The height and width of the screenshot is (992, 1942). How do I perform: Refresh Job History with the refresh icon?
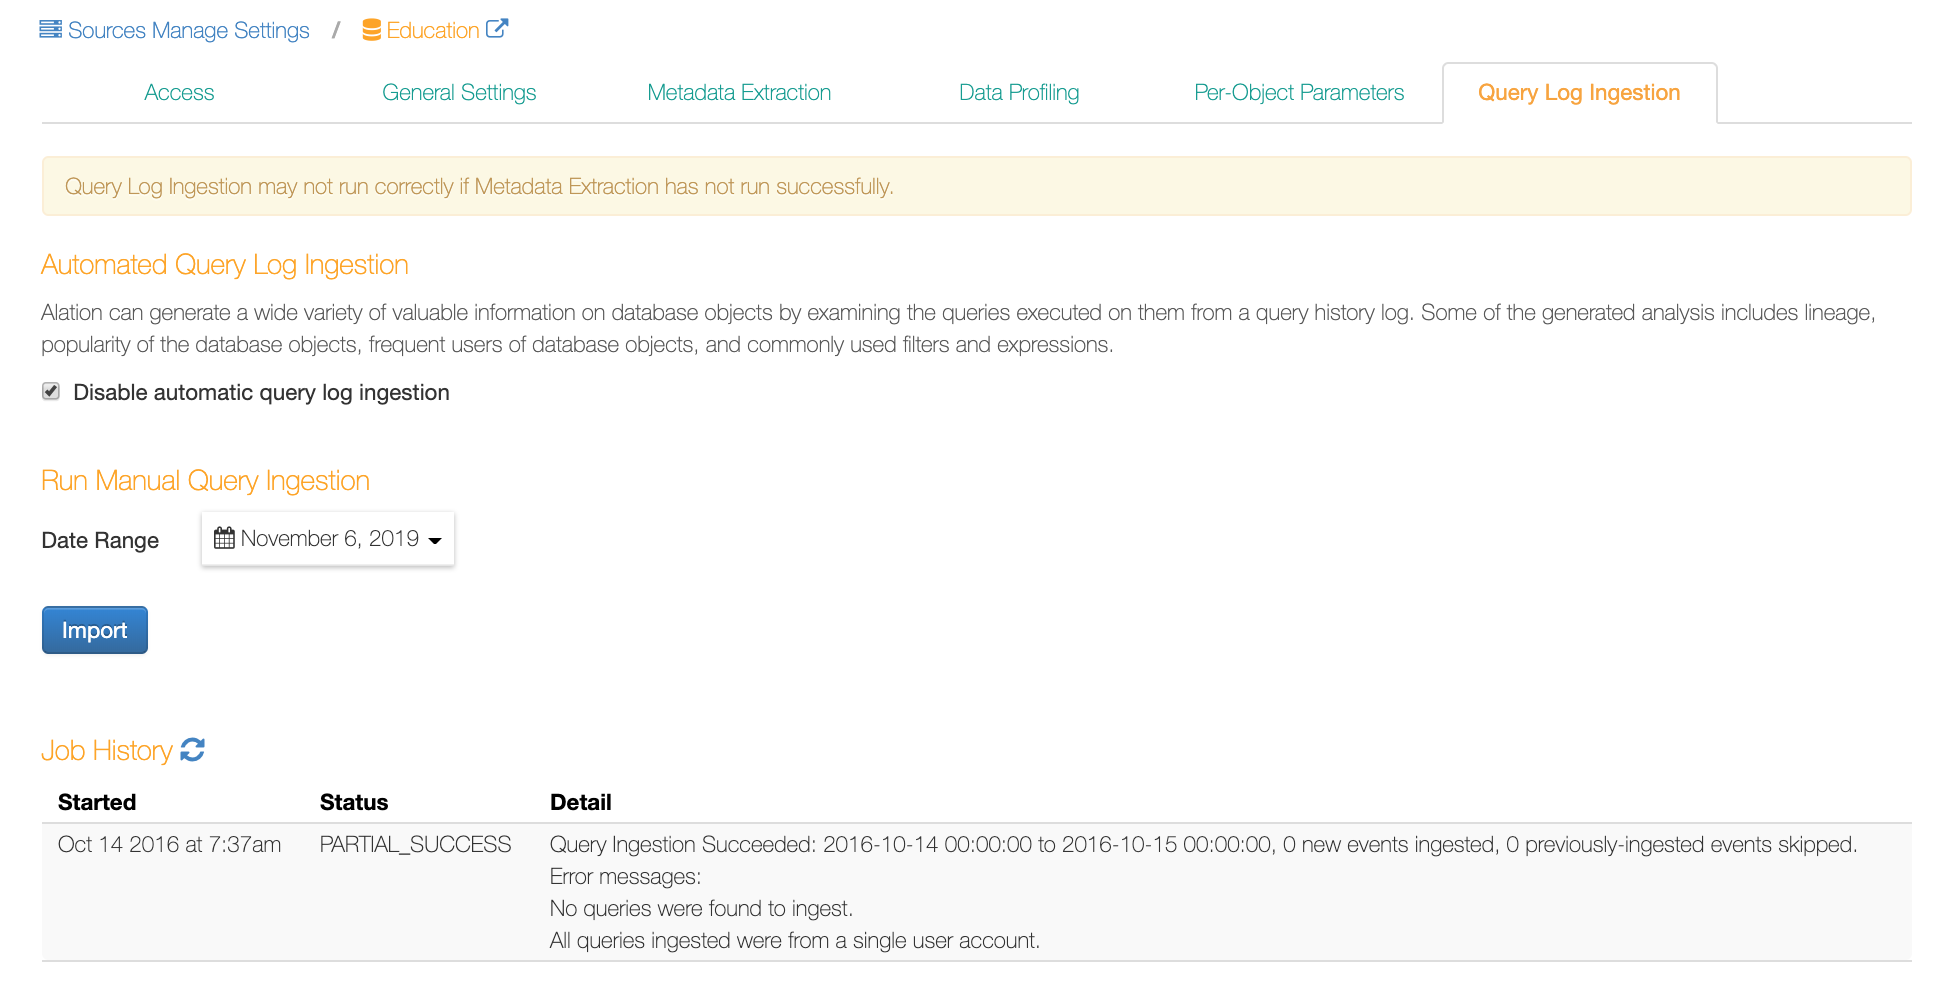tap(193, 750)
